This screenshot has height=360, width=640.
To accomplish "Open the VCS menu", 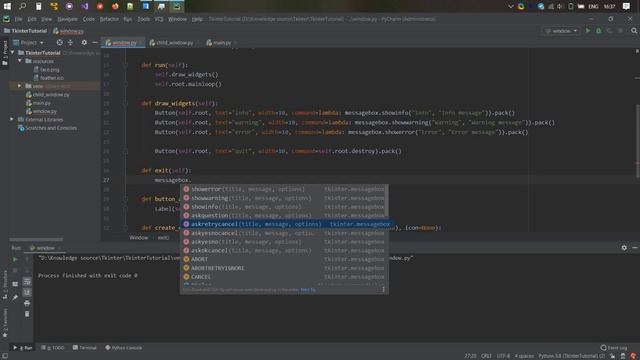I will (159, 19).
